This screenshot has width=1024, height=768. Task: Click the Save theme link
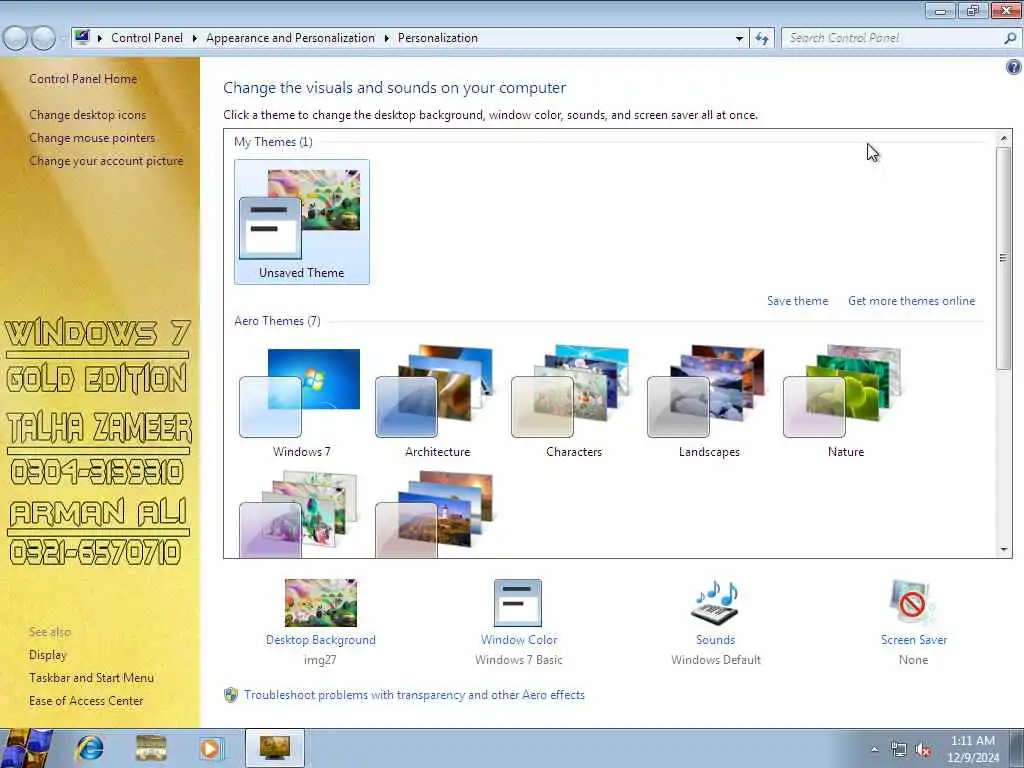797,301
